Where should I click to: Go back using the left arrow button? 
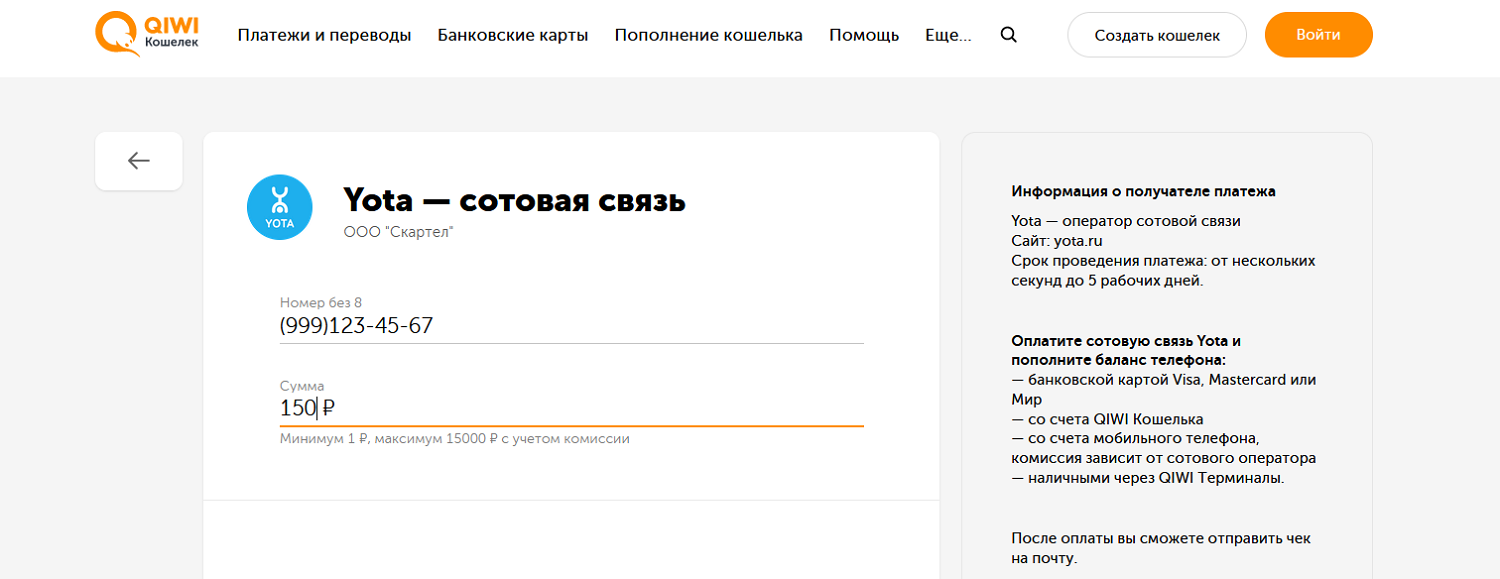[x=139, y=160]
